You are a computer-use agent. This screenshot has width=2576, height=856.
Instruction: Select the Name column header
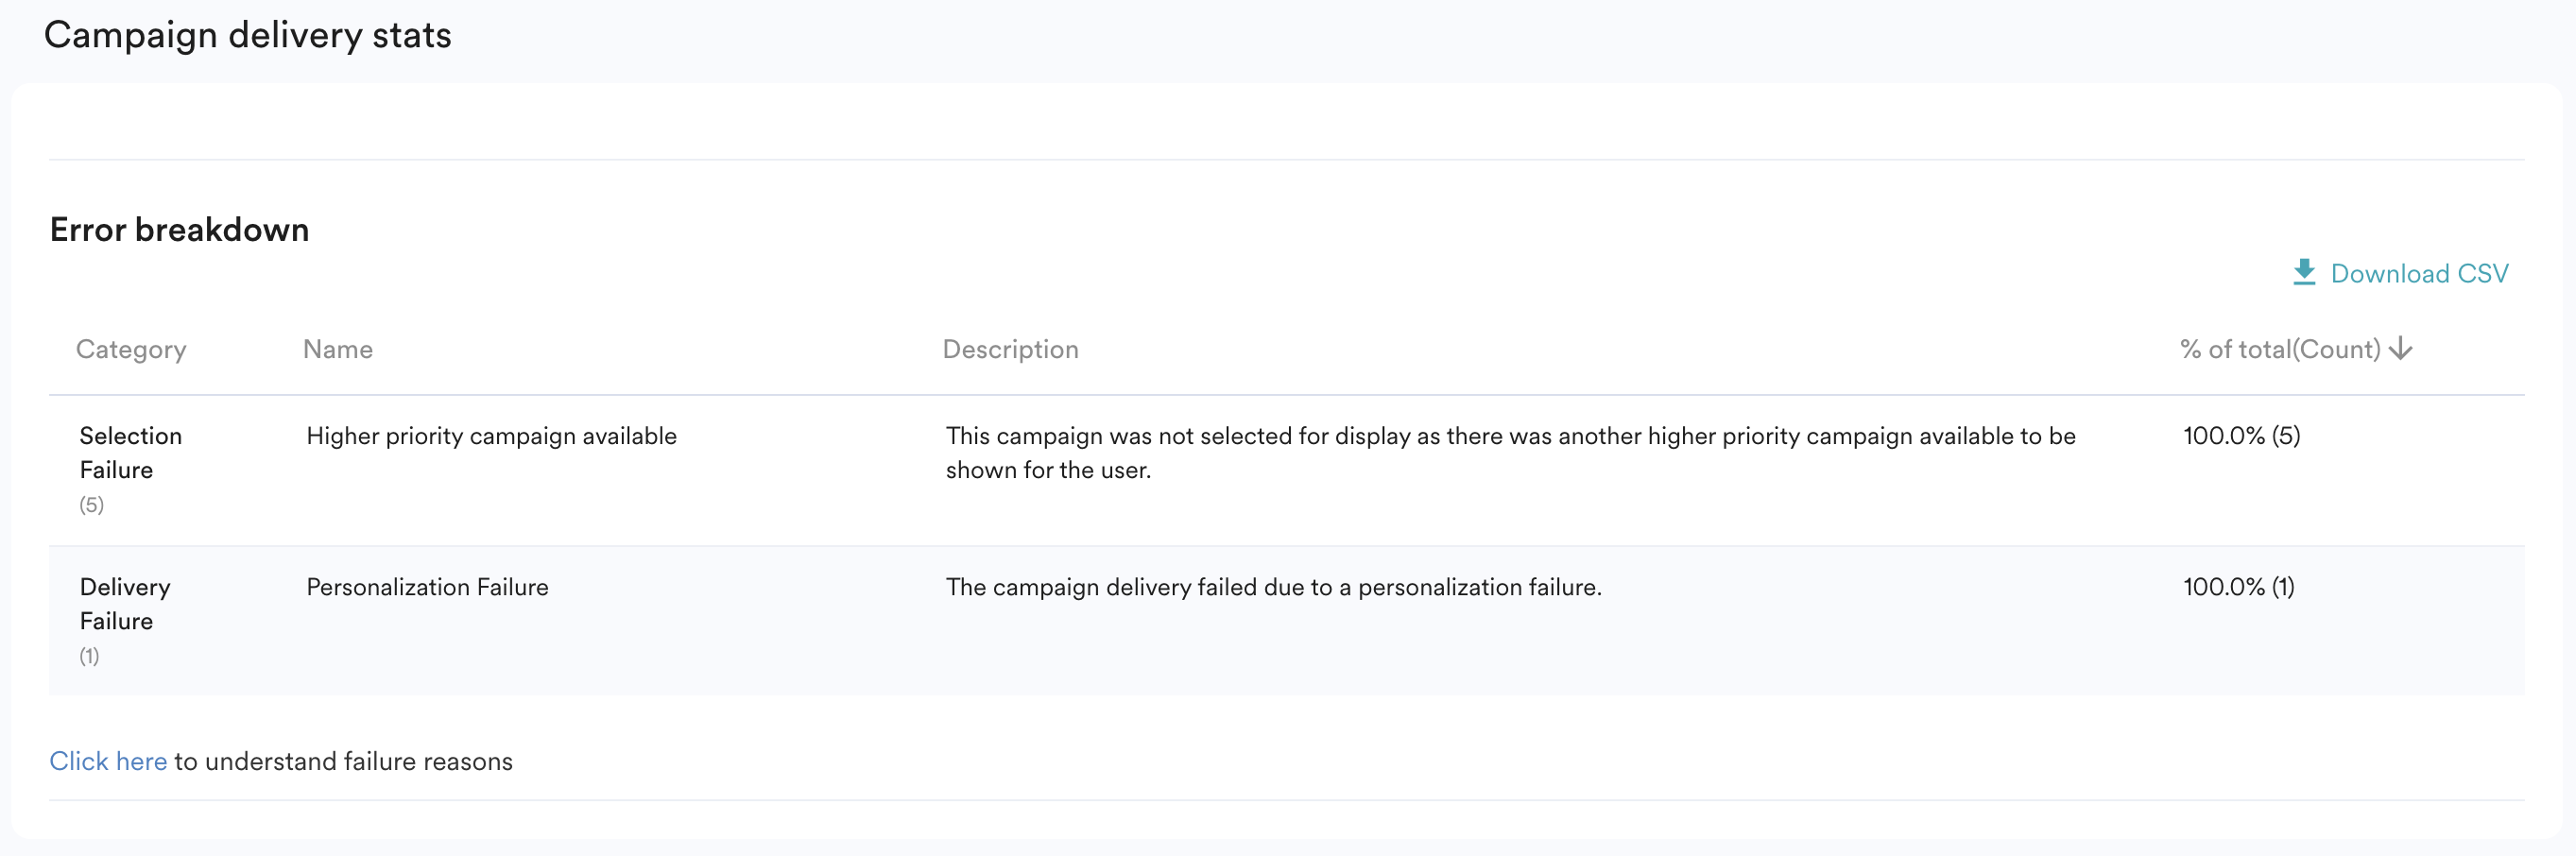coord(338,349)
